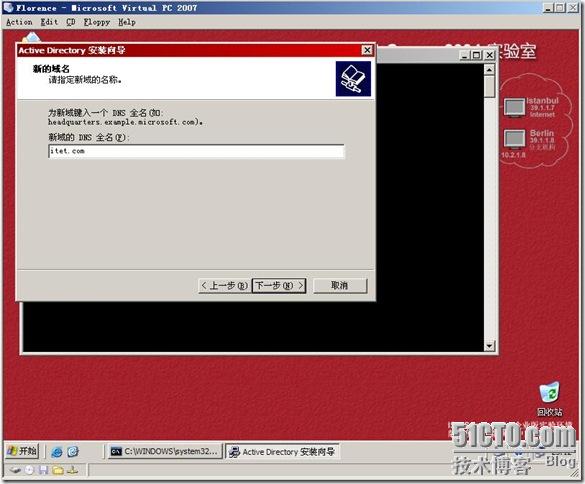This screenshot has width=585, height=484.
Task: Click the shared folders icon in Virtual PC status bar
Action: coord(58,470)
